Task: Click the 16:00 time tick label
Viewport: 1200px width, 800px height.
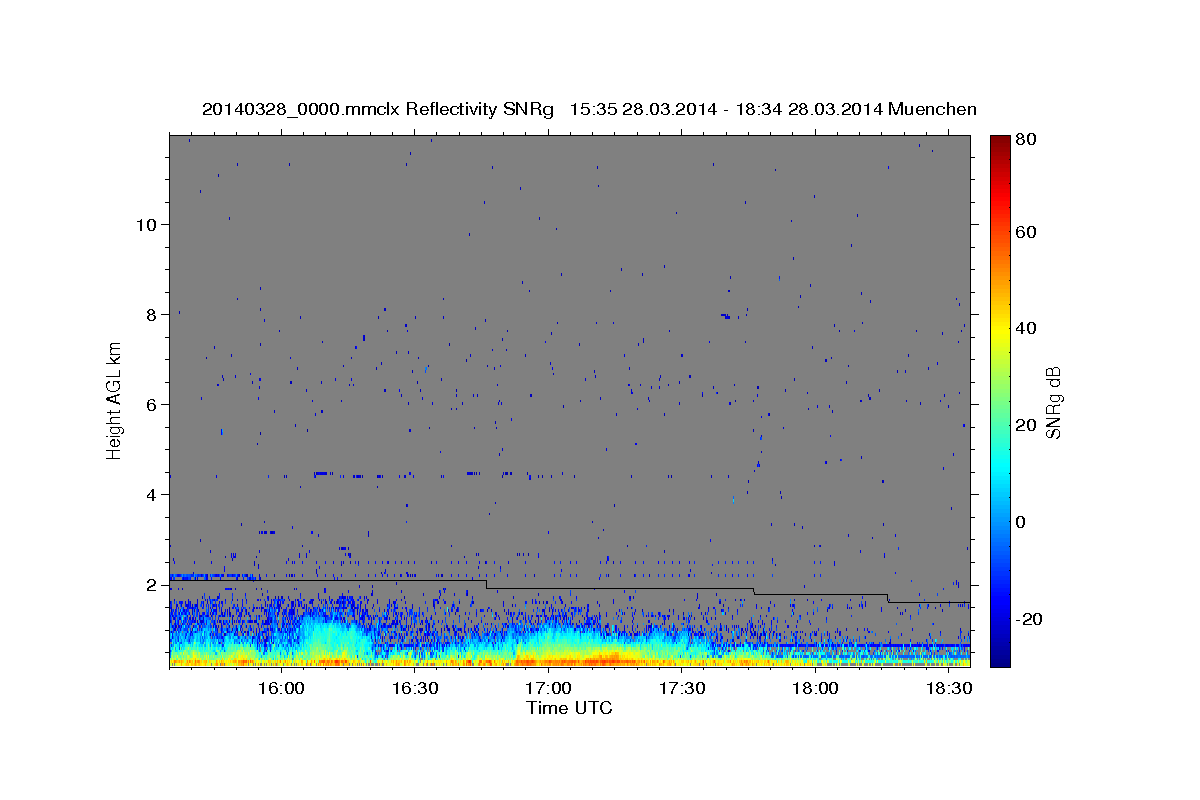Action: coord(281,689)
